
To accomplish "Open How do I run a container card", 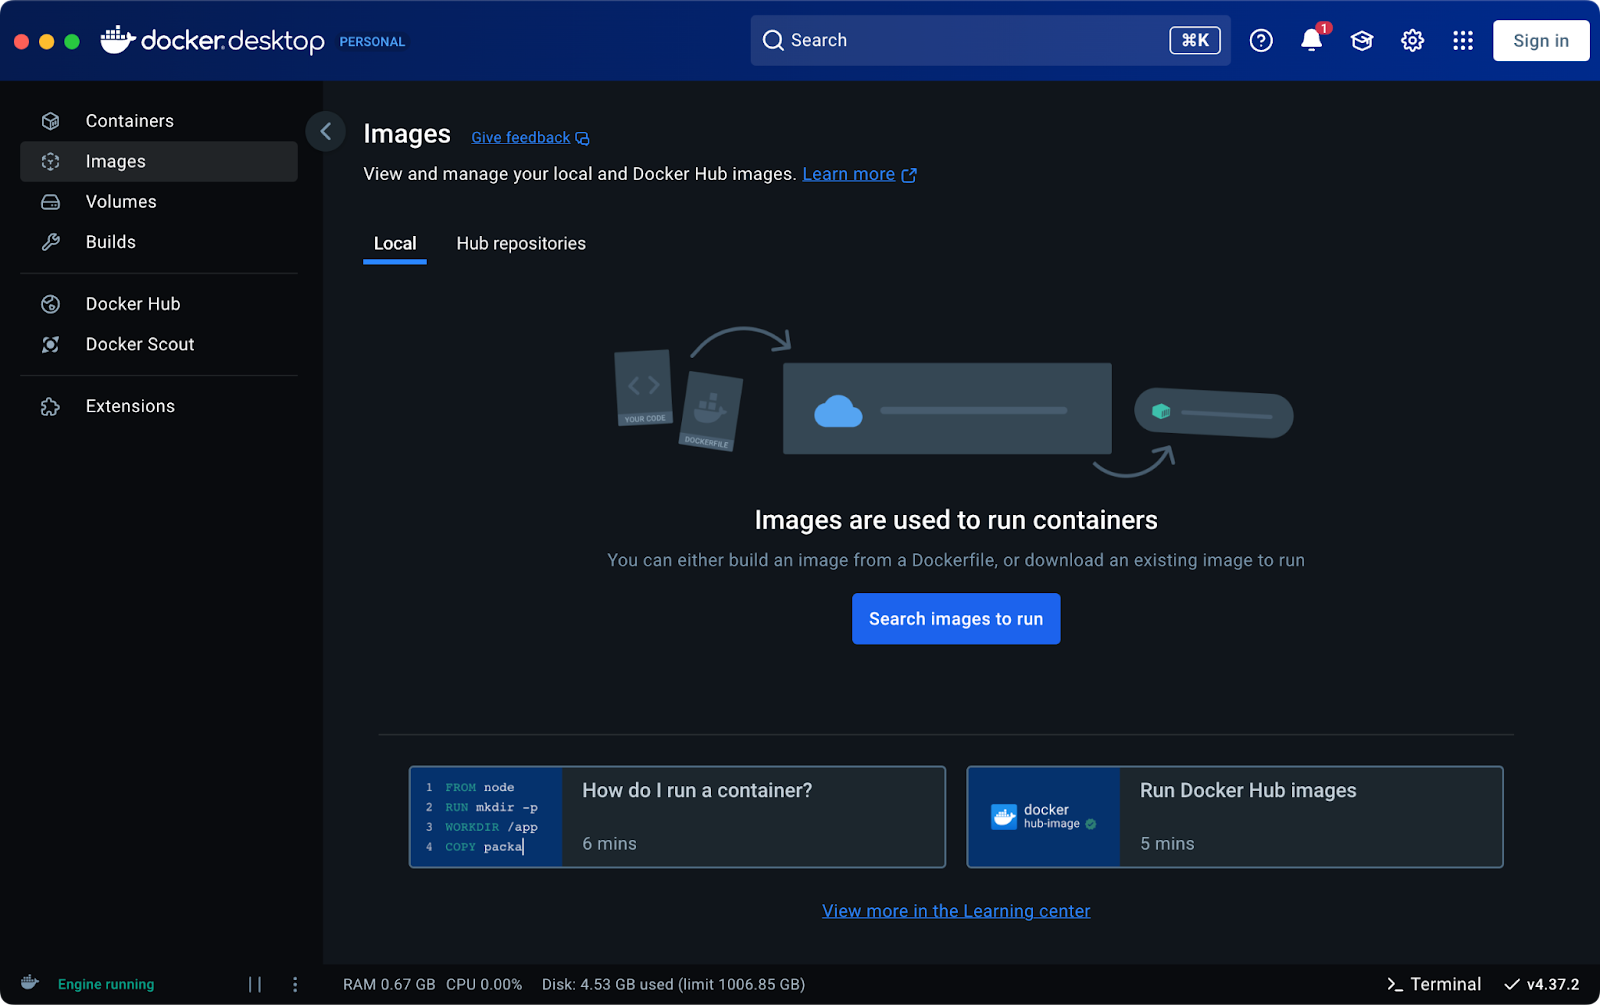I will (677, 817).
